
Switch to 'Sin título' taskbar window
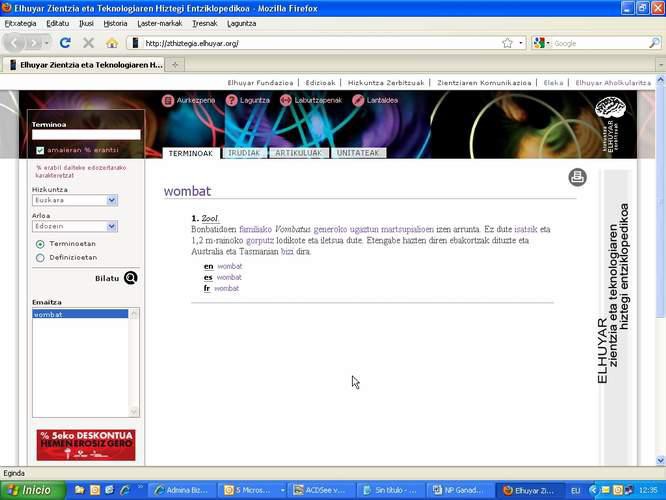pos(390,490)
